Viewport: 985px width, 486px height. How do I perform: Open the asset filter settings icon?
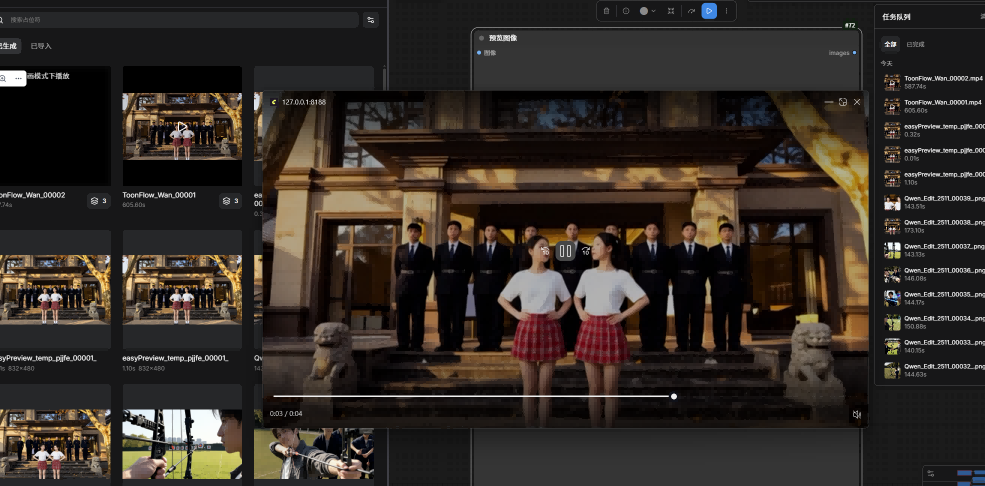[x=371, y=19]
